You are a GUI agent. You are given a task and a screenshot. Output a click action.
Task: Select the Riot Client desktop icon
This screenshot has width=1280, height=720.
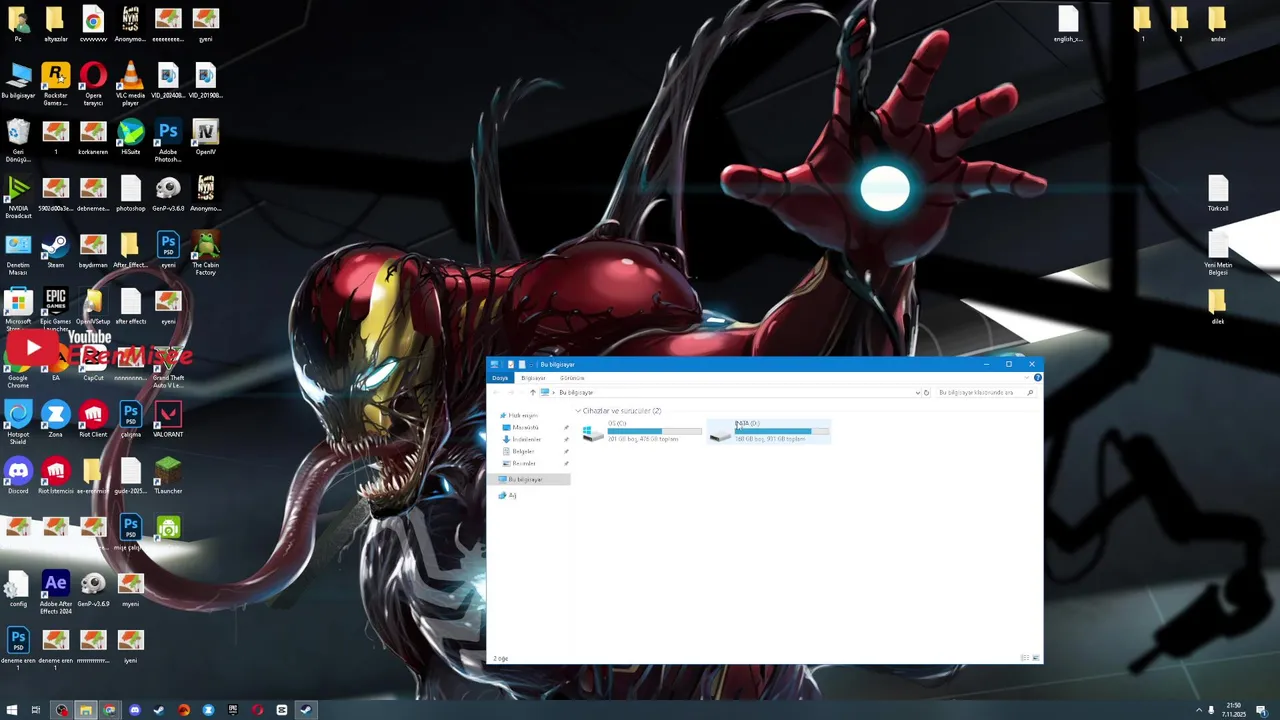coord(93,419)
